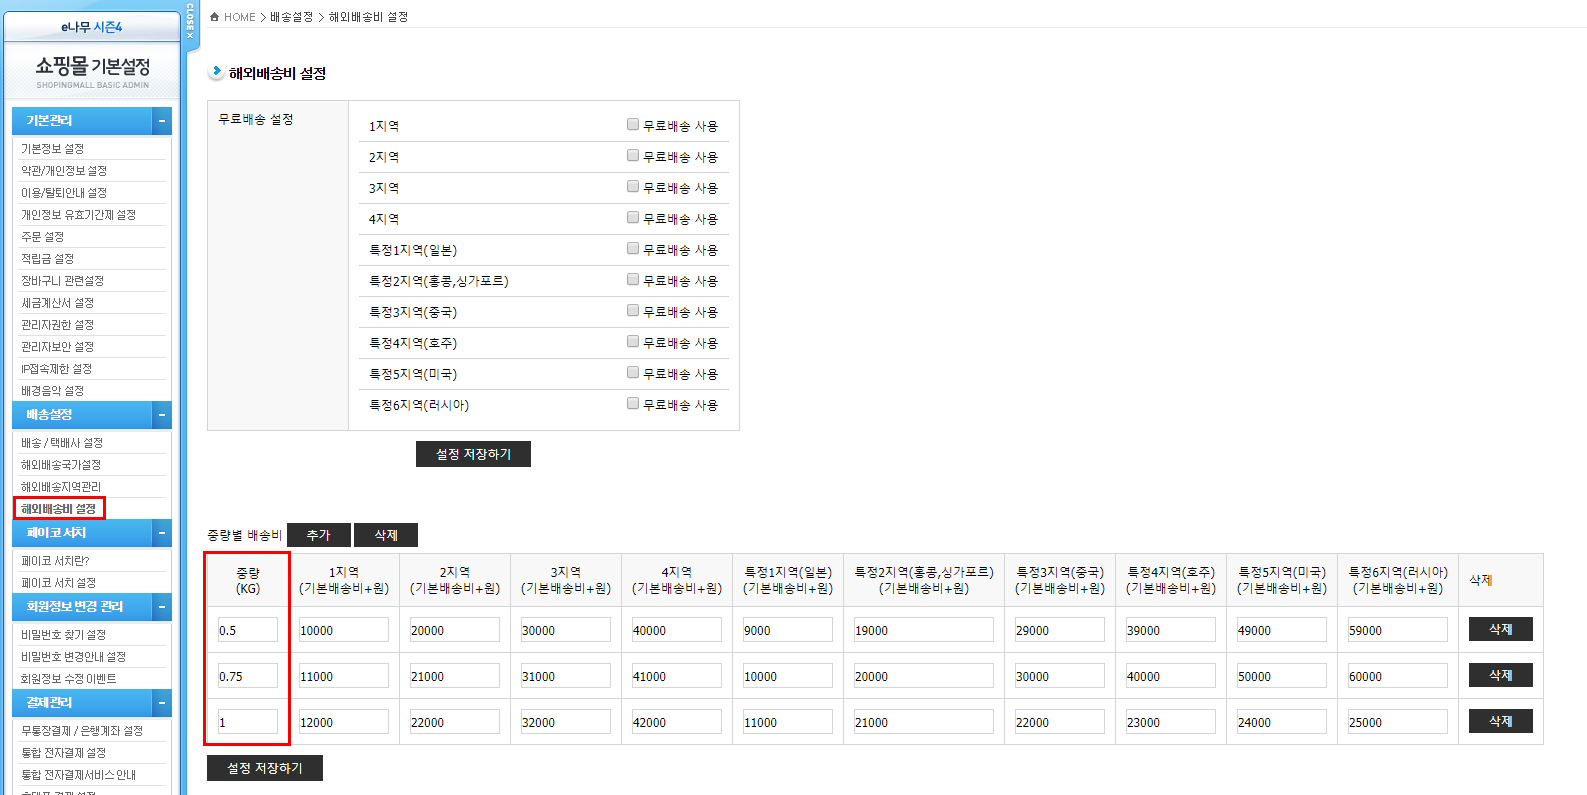The image size is (1587, 795).
Task: Click 배송설정 link in breadcrumb
Action: tap(291, 17)
